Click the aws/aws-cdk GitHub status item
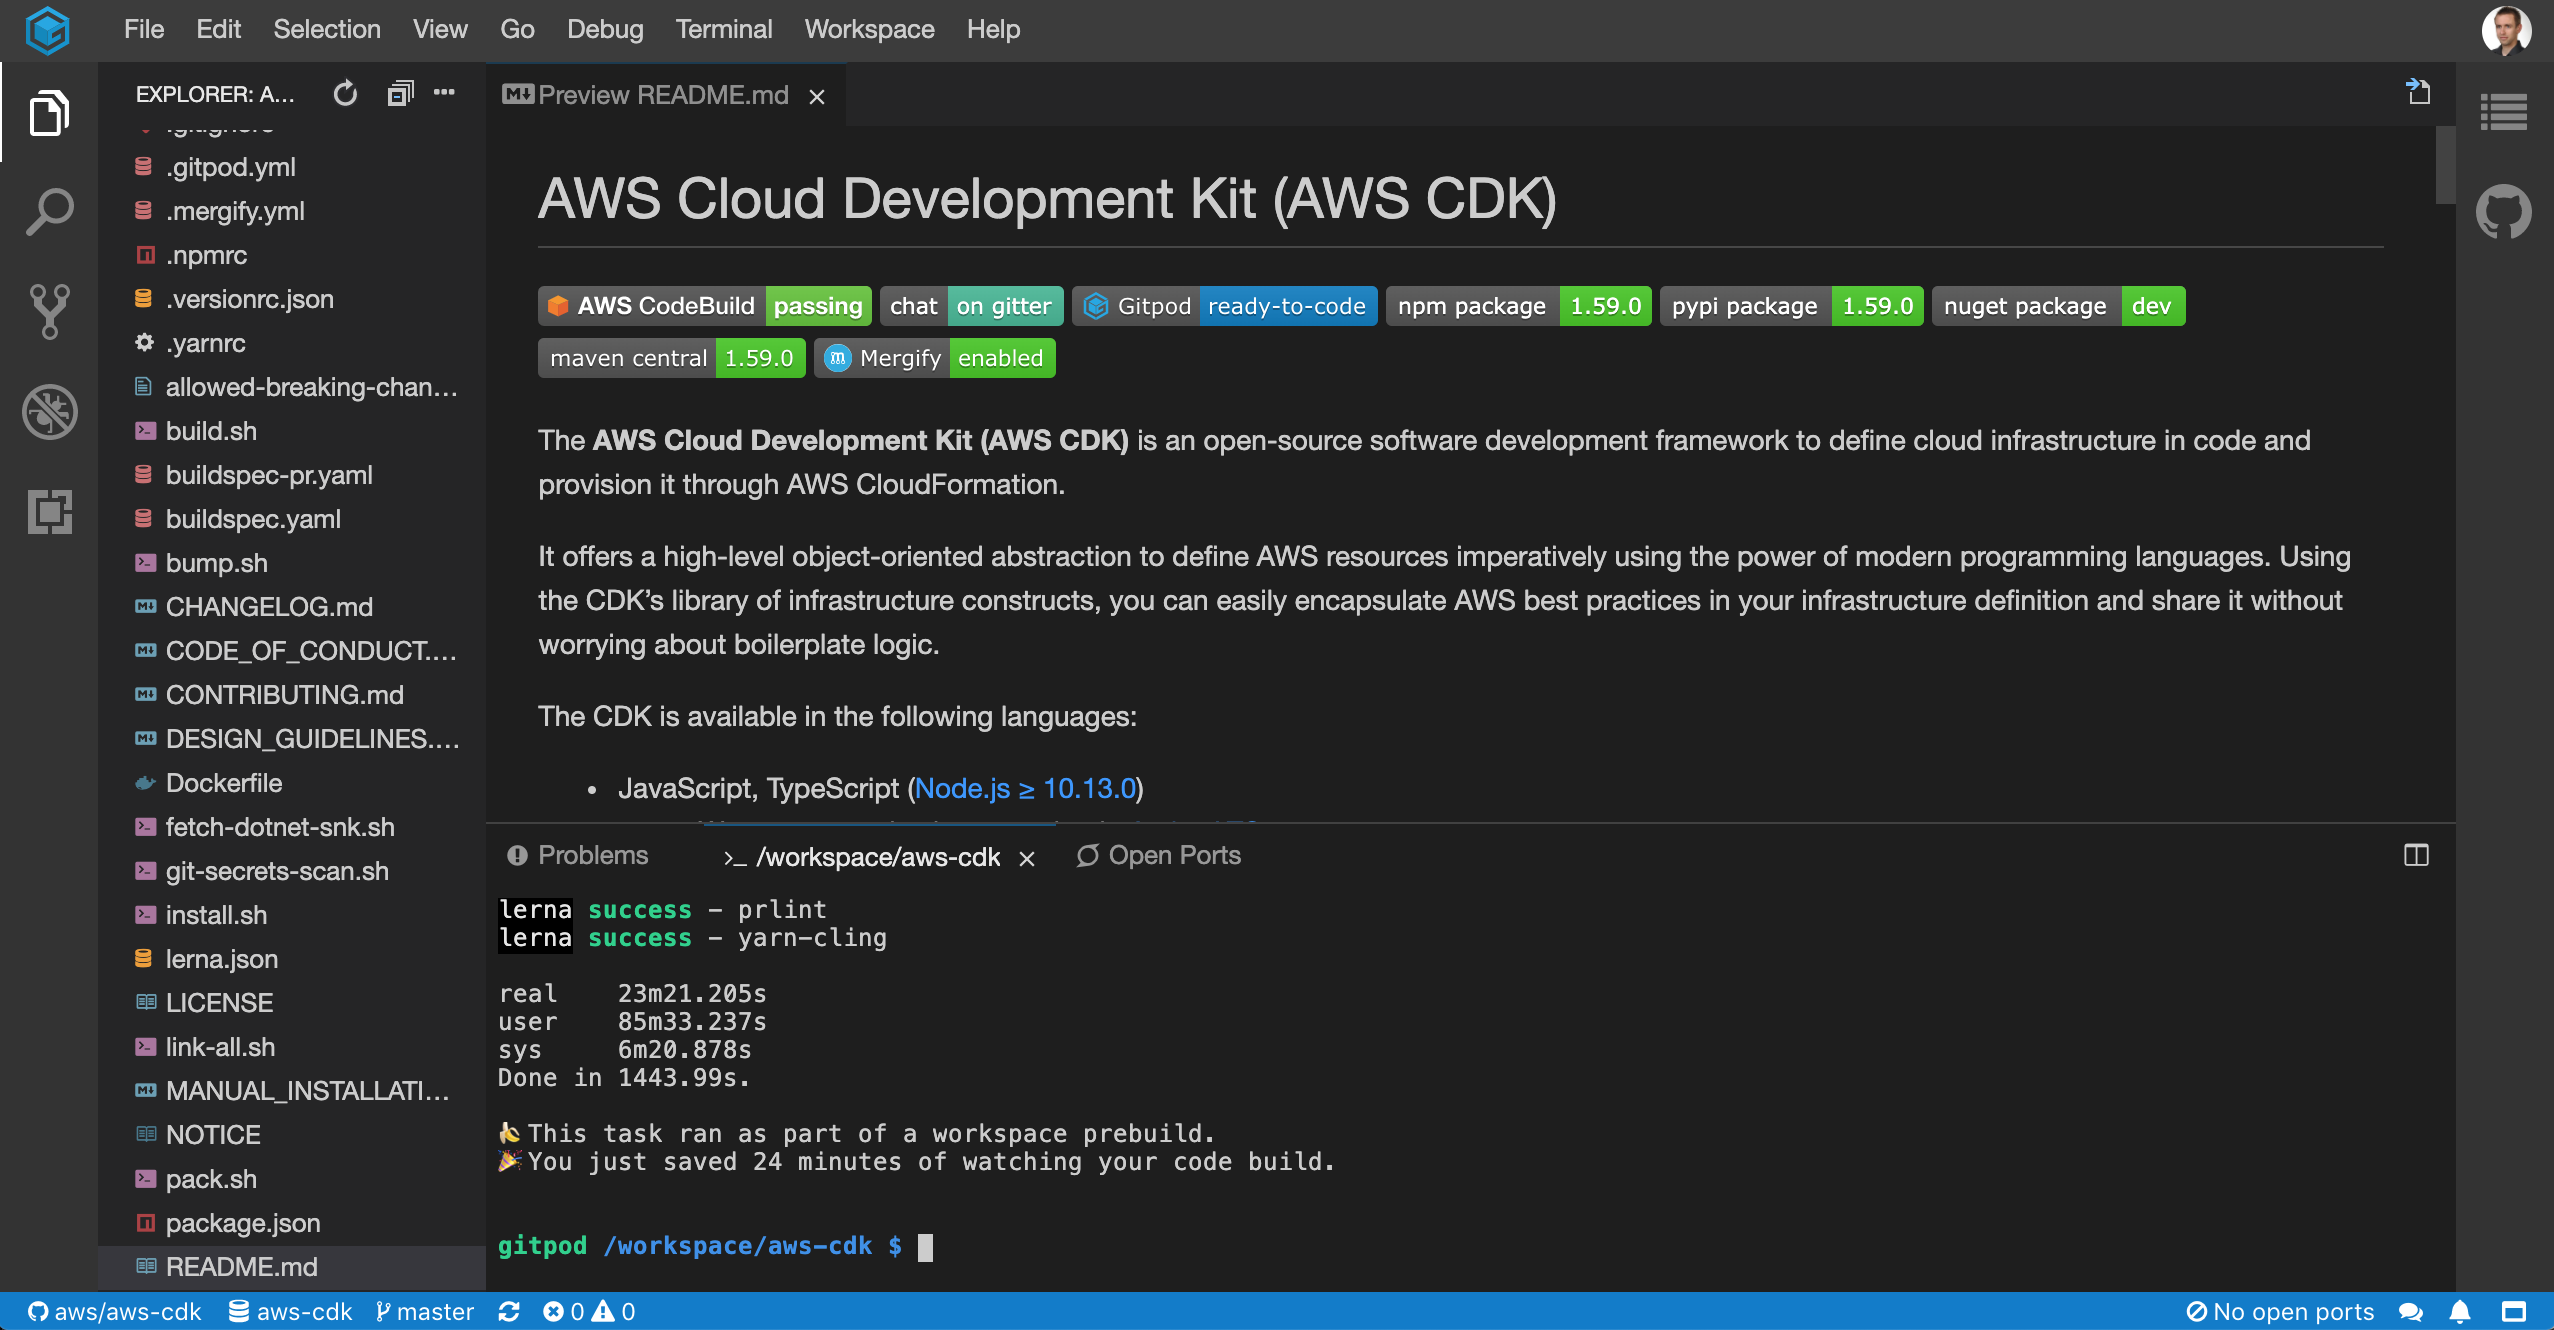 tap(114, 1311)
